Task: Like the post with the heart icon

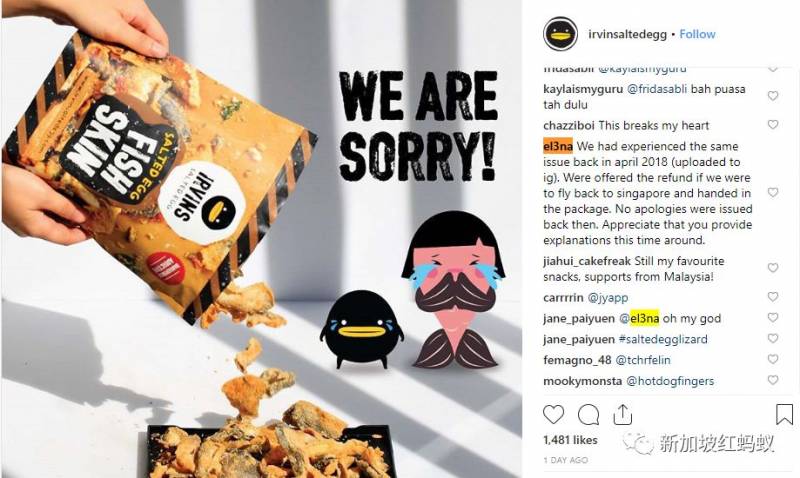Action: (554, 414)
